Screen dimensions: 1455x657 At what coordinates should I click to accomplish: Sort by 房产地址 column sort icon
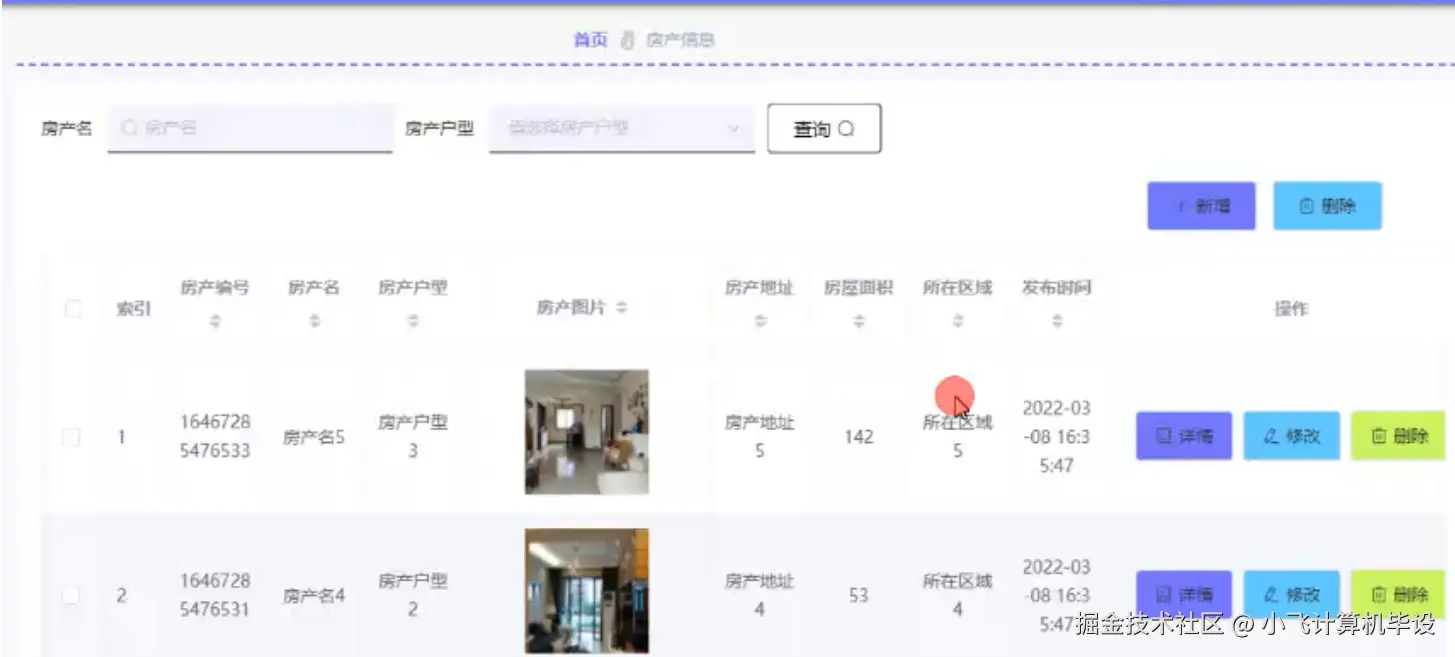[759, 321]
